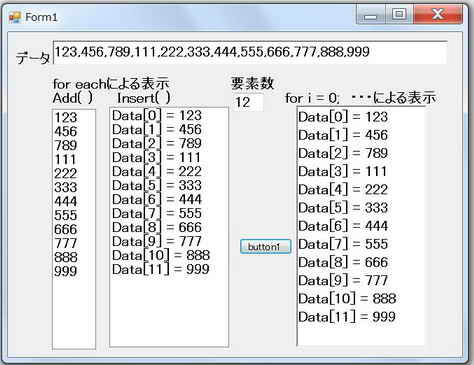
Task: Select 666 in the Add( ) list
Action: (66, 229)
